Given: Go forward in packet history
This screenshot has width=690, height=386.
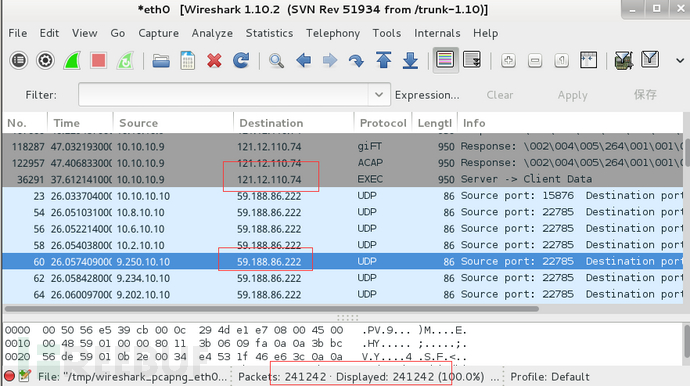Looking at the screenshot, I should 330,60.
